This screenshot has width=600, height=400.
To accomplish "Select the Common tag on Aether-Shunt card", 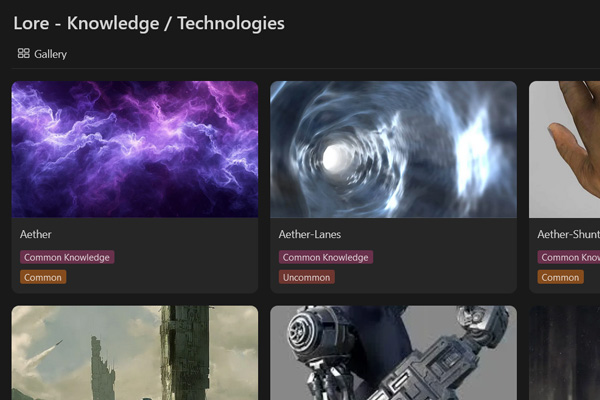I will click(560, 277).
